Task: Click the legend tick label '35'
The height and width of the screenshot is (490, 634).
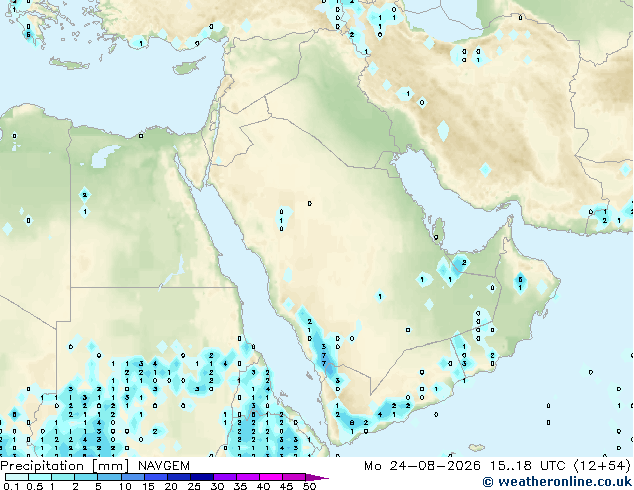Action: pos(240,486)
